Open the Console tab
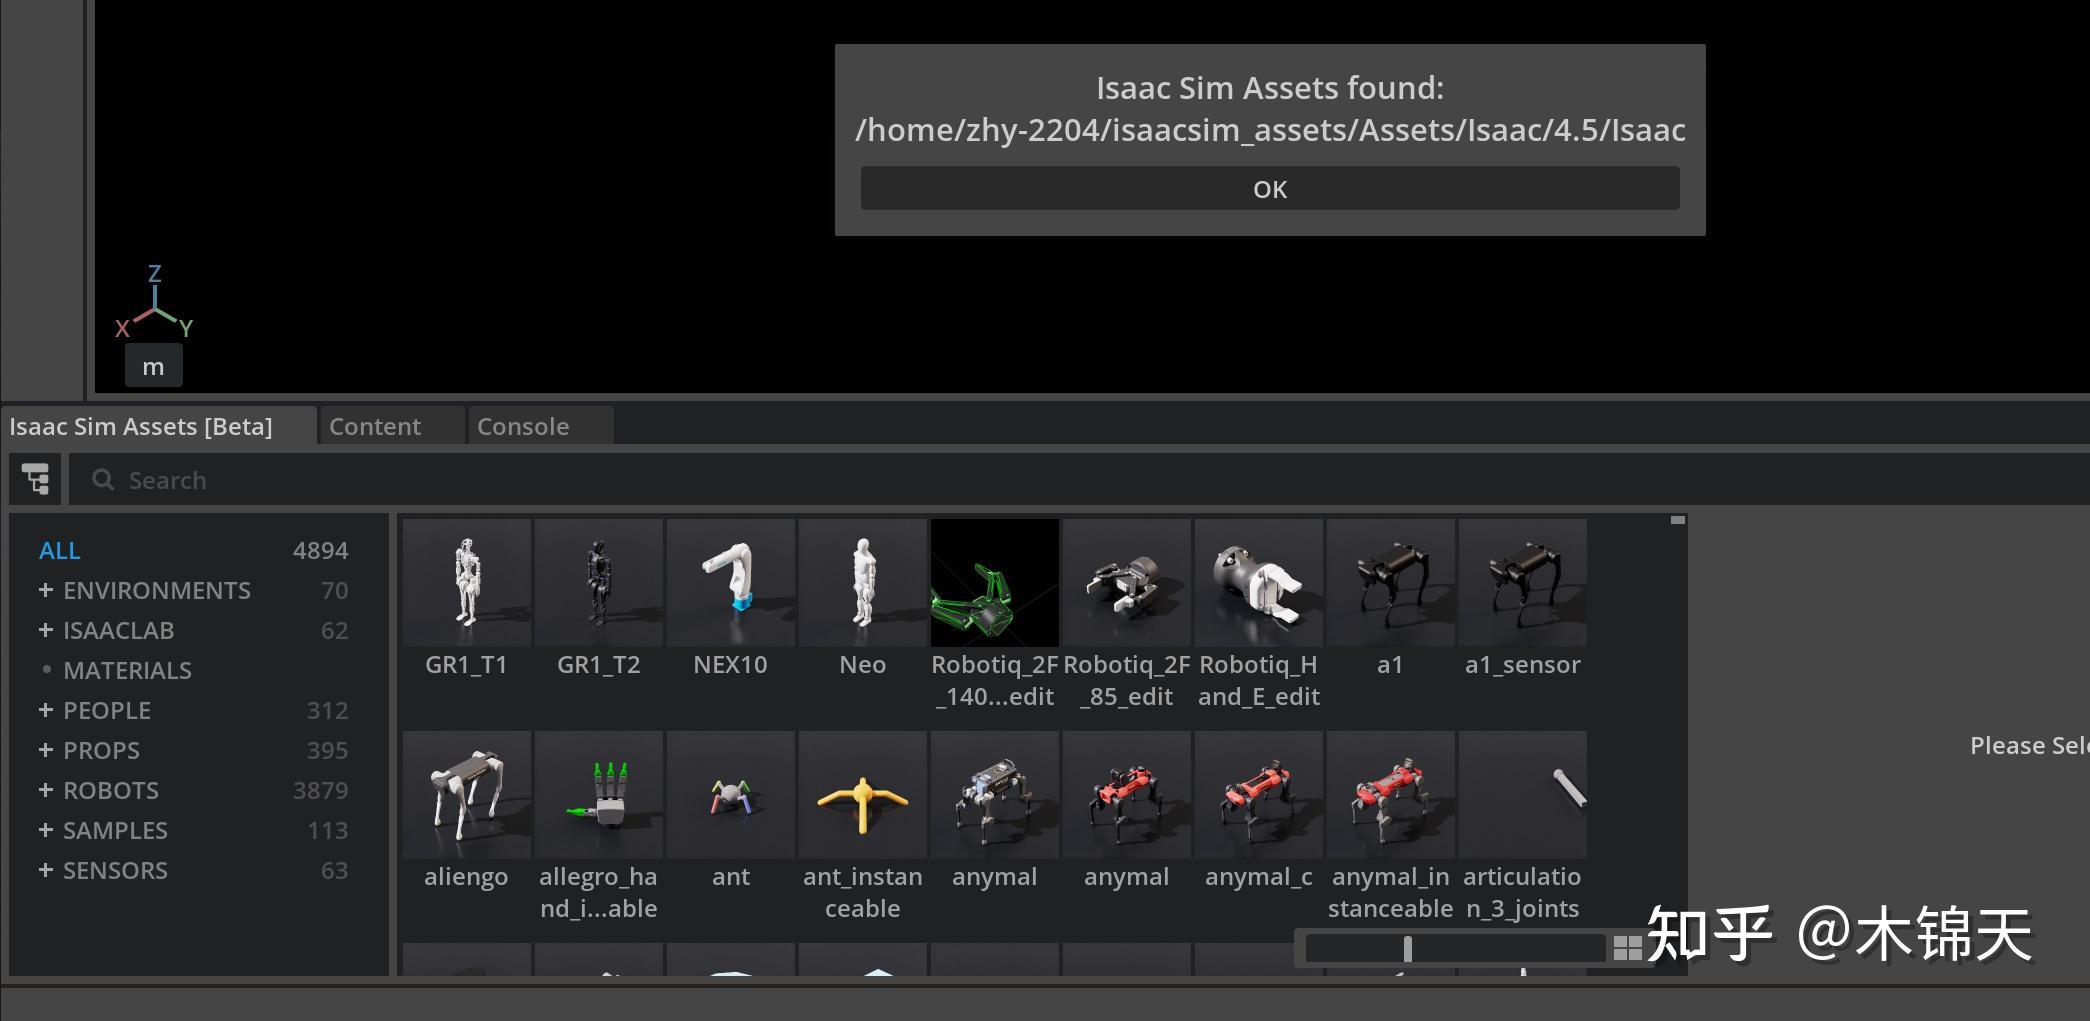This screenshot has width=2090, height=1021. (522, 426)
